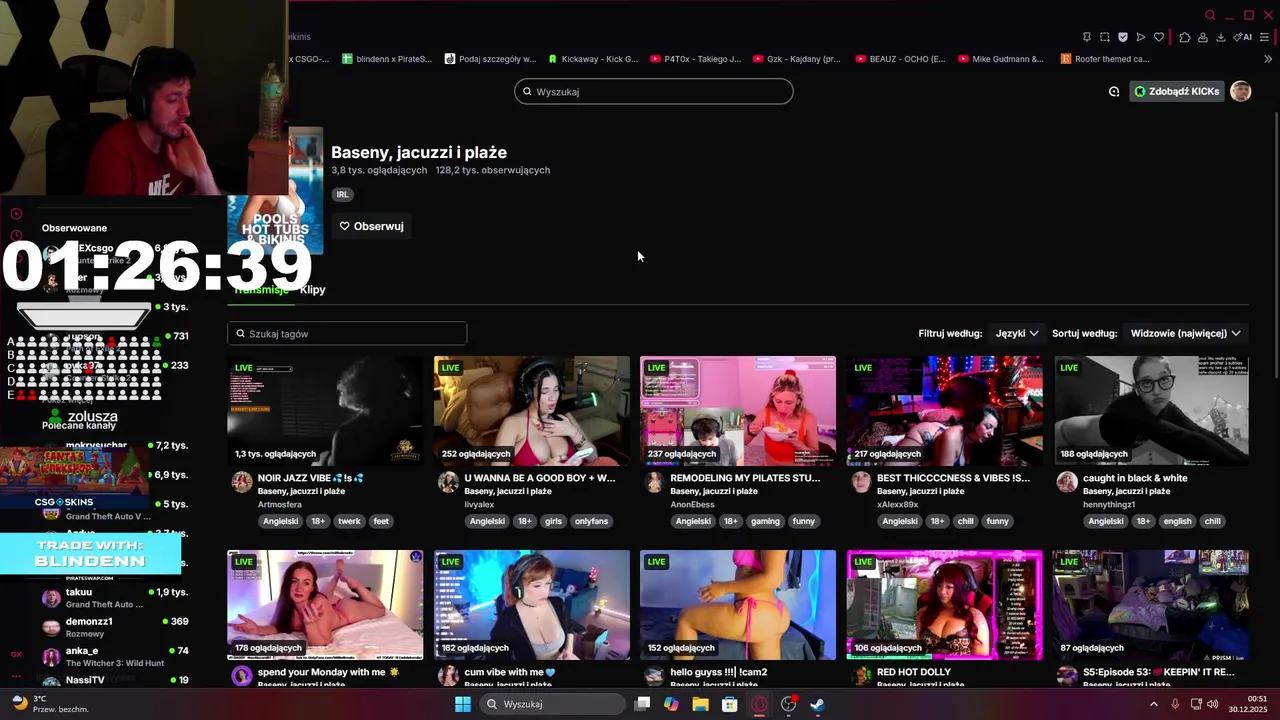Open the browser downloads icon
Viewport: 1280px width, 720px height.
(x=1221, y=37)
